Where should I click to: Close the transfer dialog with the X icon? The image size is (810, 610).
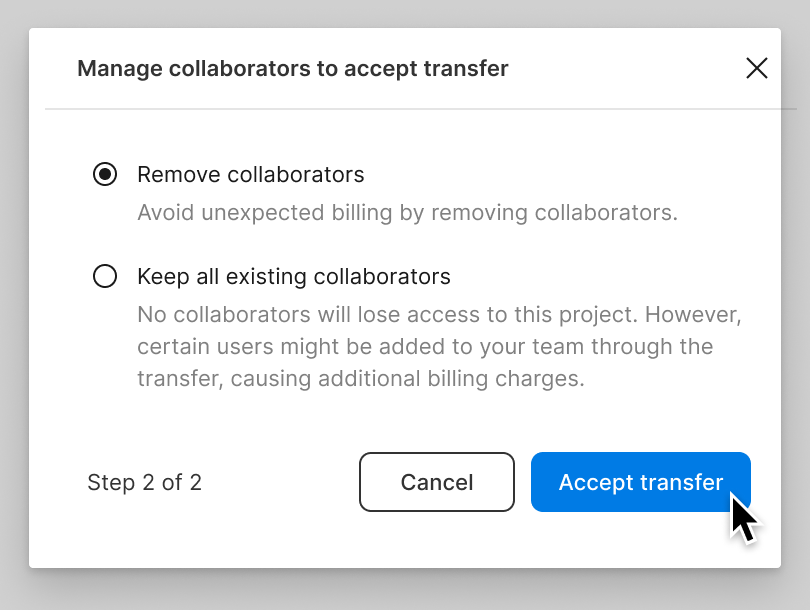tap(757, 68)
